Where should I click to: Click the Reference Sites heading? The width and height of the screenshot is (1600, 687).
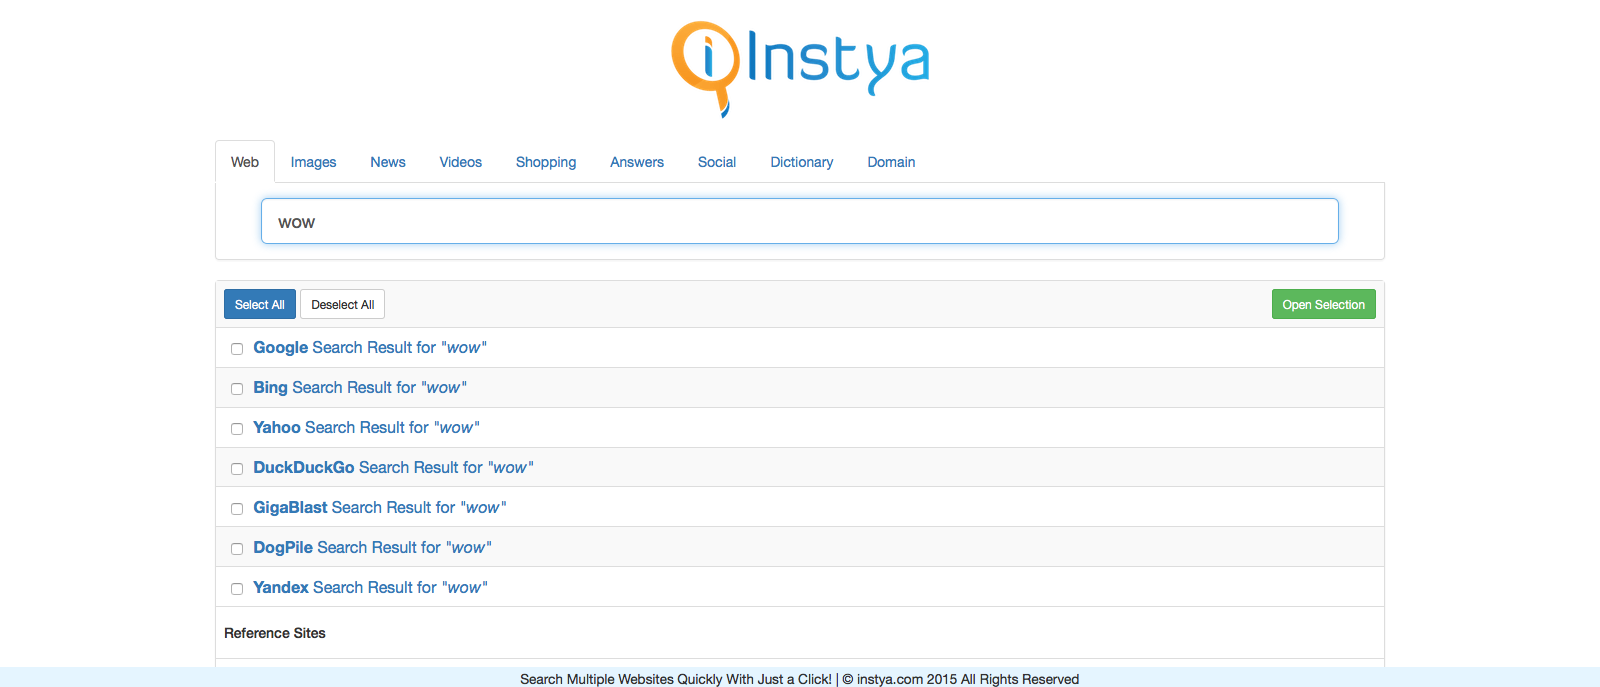(275, 633)
